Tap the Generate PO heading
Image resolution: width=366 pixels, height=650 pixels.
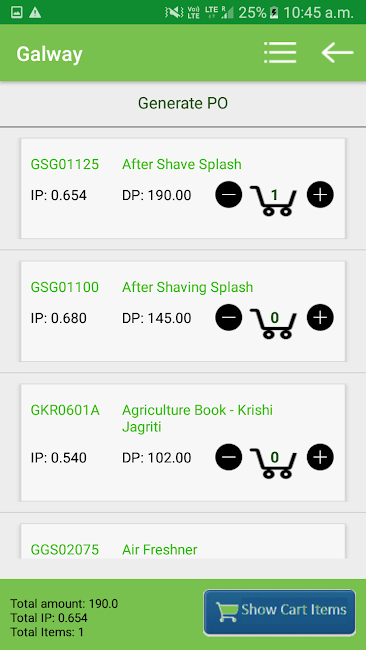pos(183,103)
